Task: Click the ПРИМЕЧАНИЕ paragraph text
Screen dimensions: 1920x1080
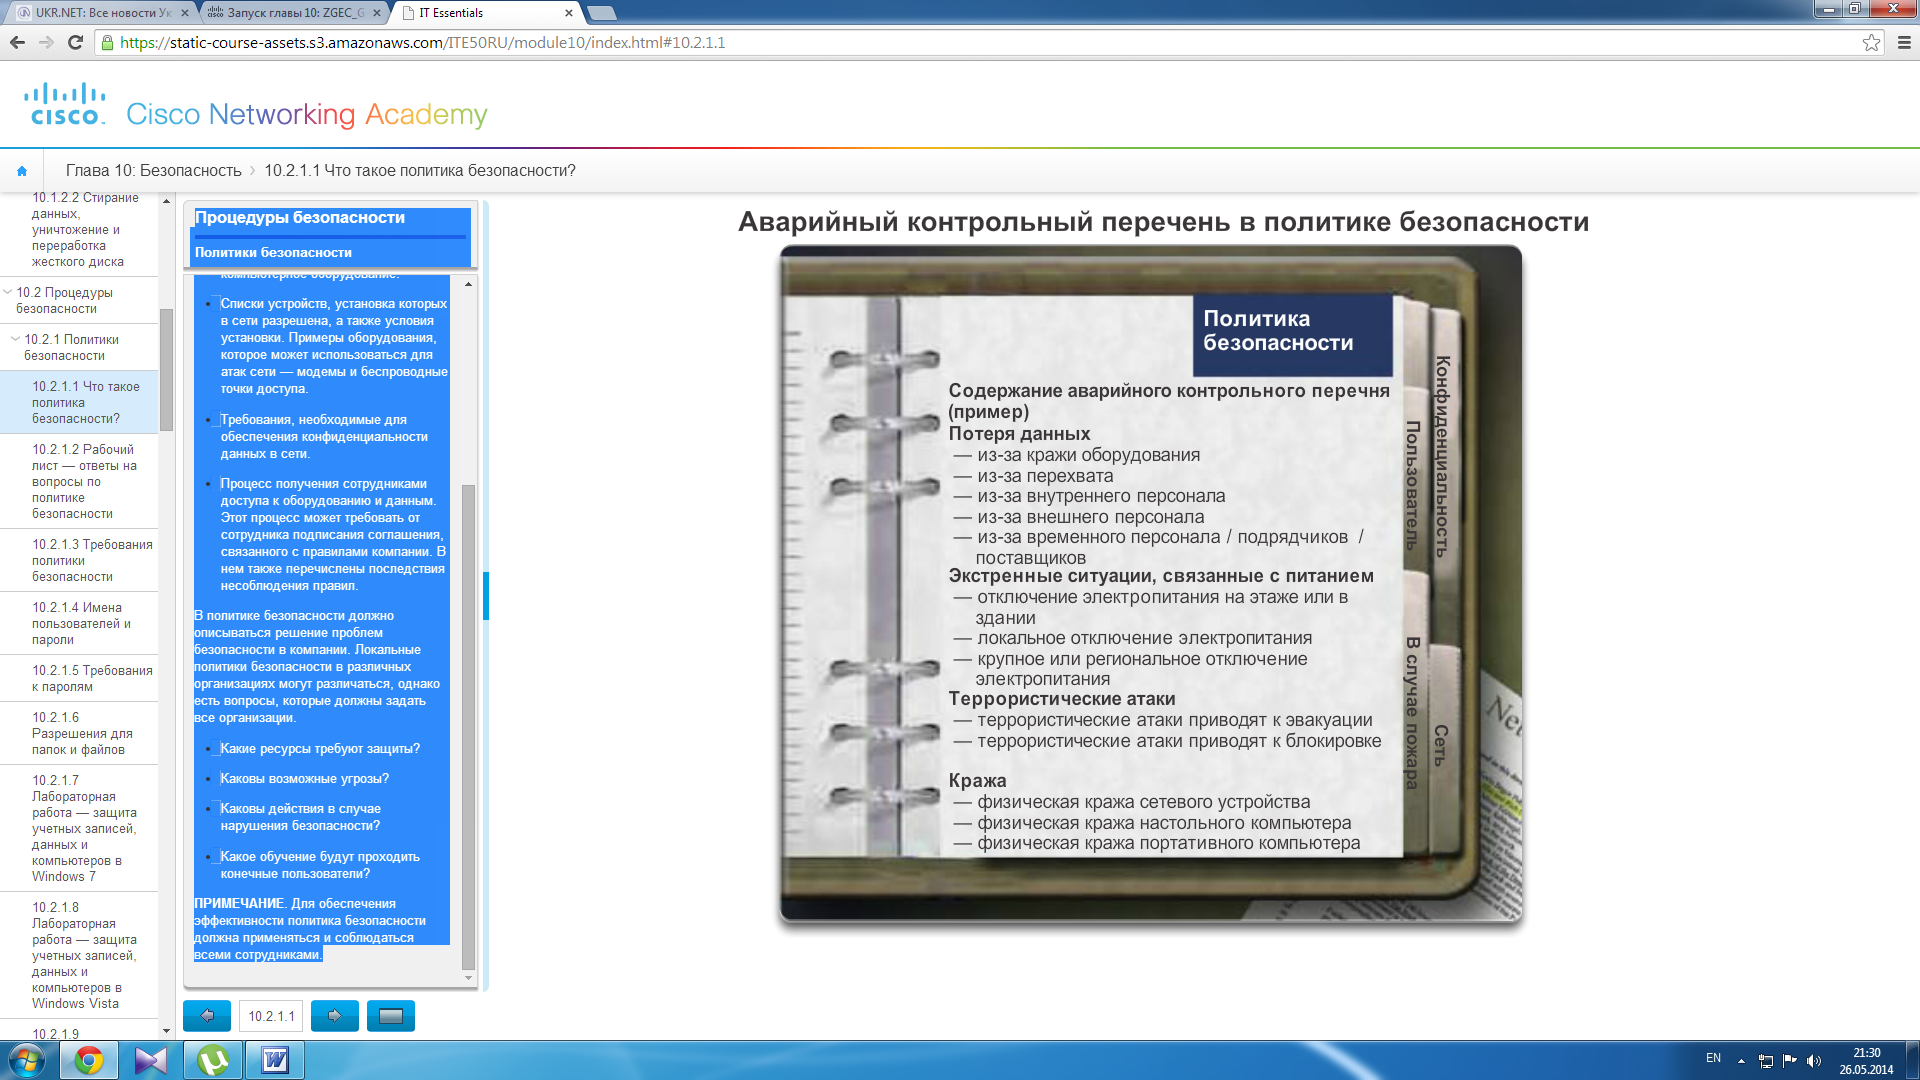Action: 310,929
